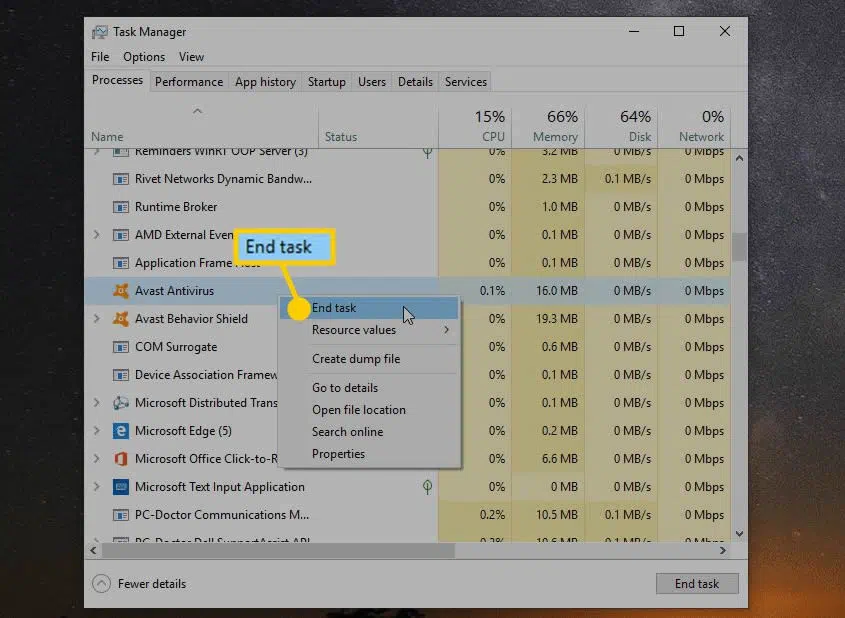Click the Microsoft Text Input Application icon
The width and height of the screenshot is (845, 618).
[121, 487]
